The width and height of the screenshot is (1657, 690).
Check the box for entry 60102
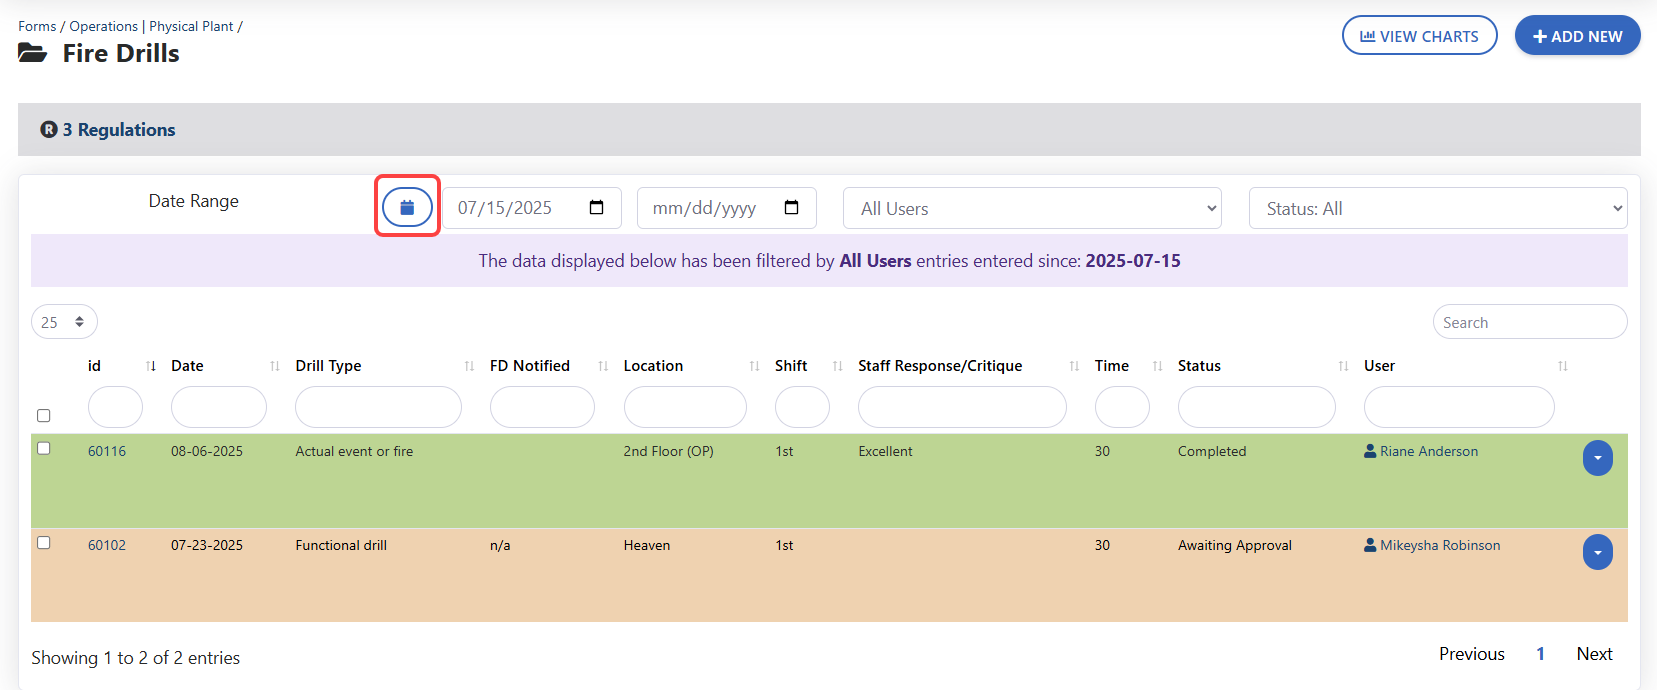(43, 542)
